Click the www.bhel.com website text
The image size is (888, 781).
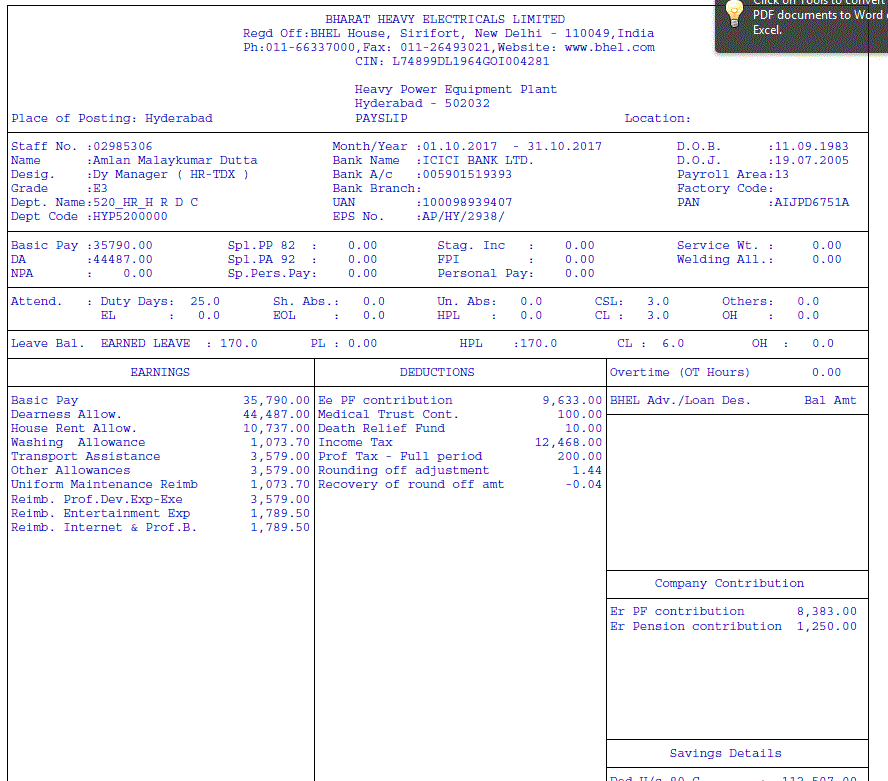click(609, 48)
